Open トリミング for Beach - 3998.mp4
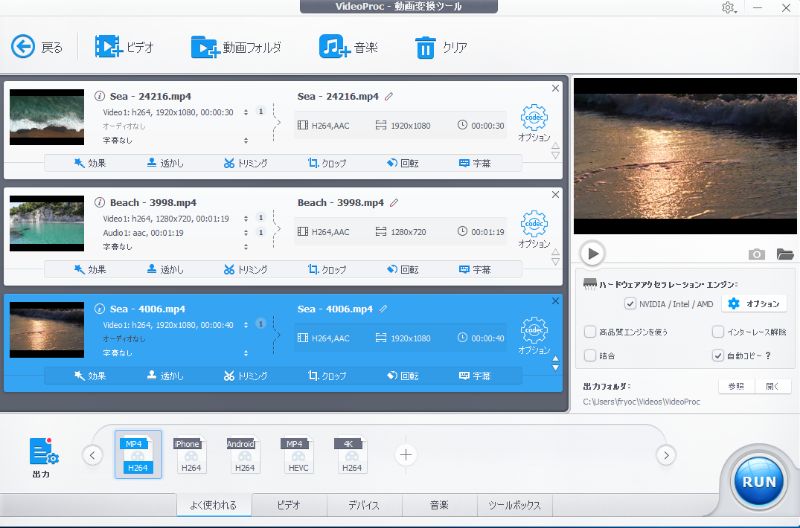The image size is (800, 528). [x=246, y=269]
